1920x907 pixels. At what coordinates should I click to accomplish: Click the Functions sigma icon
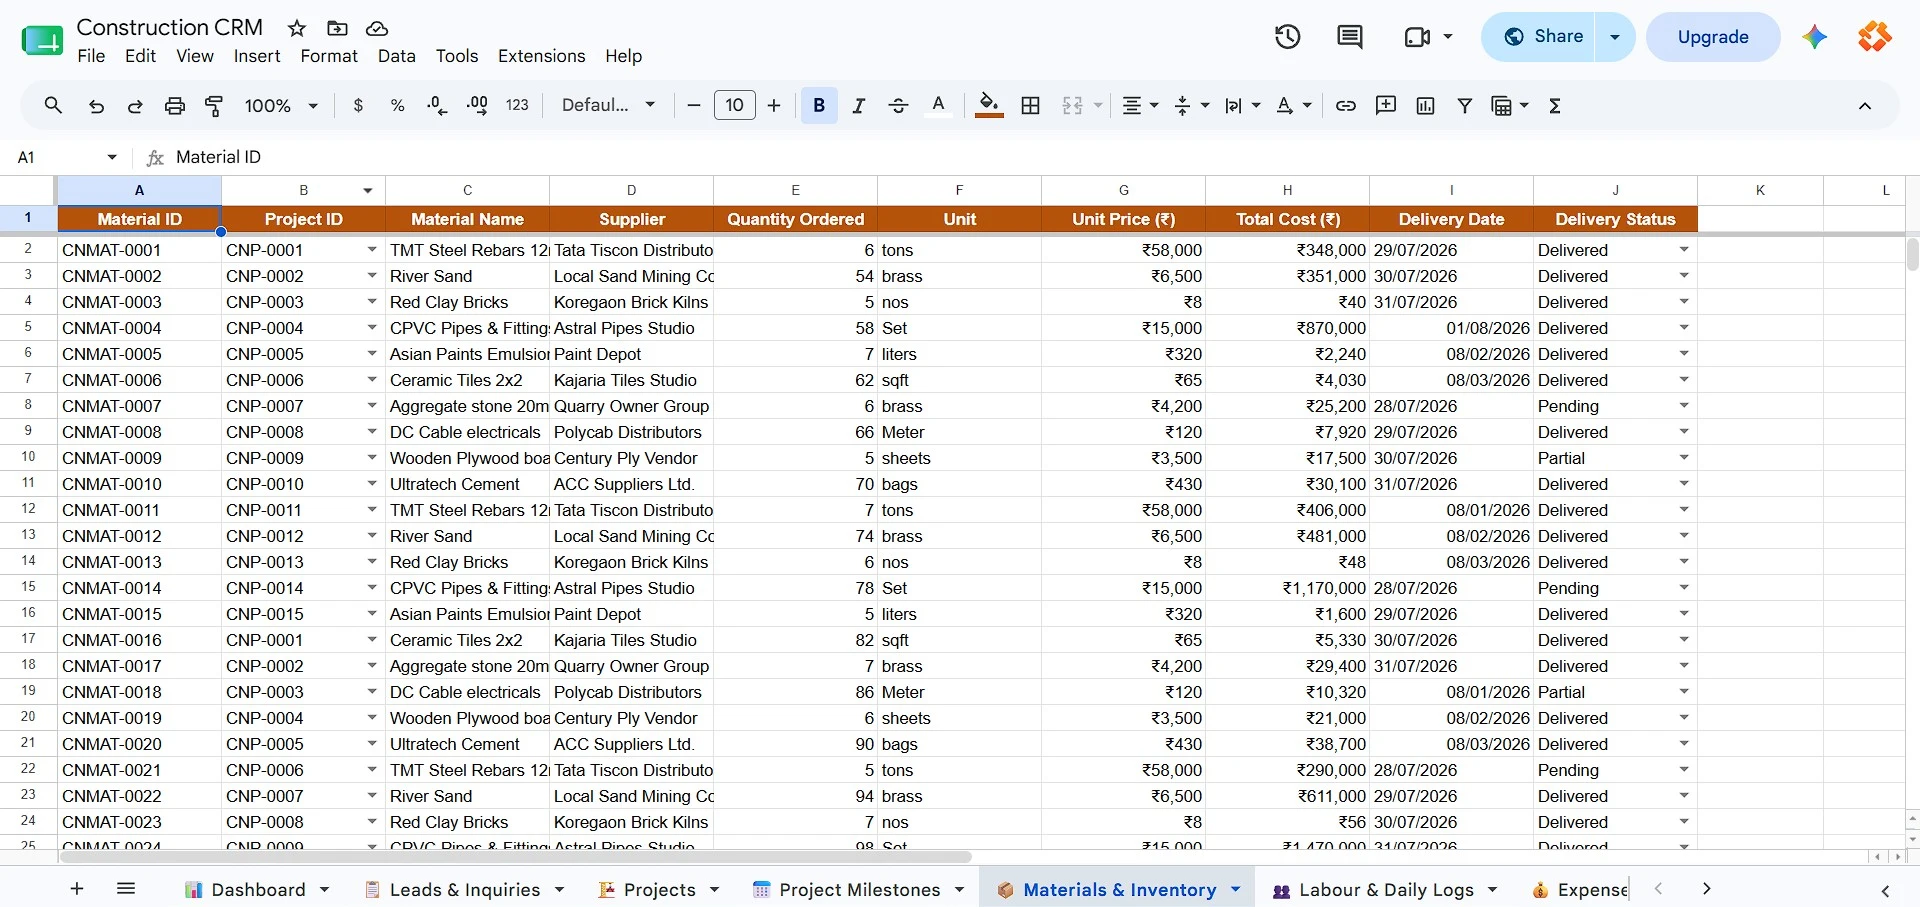[1555, 105]
